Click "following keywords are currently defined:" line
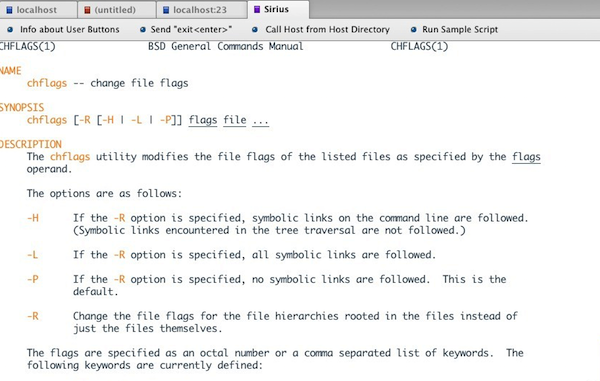 click(145, 365)
